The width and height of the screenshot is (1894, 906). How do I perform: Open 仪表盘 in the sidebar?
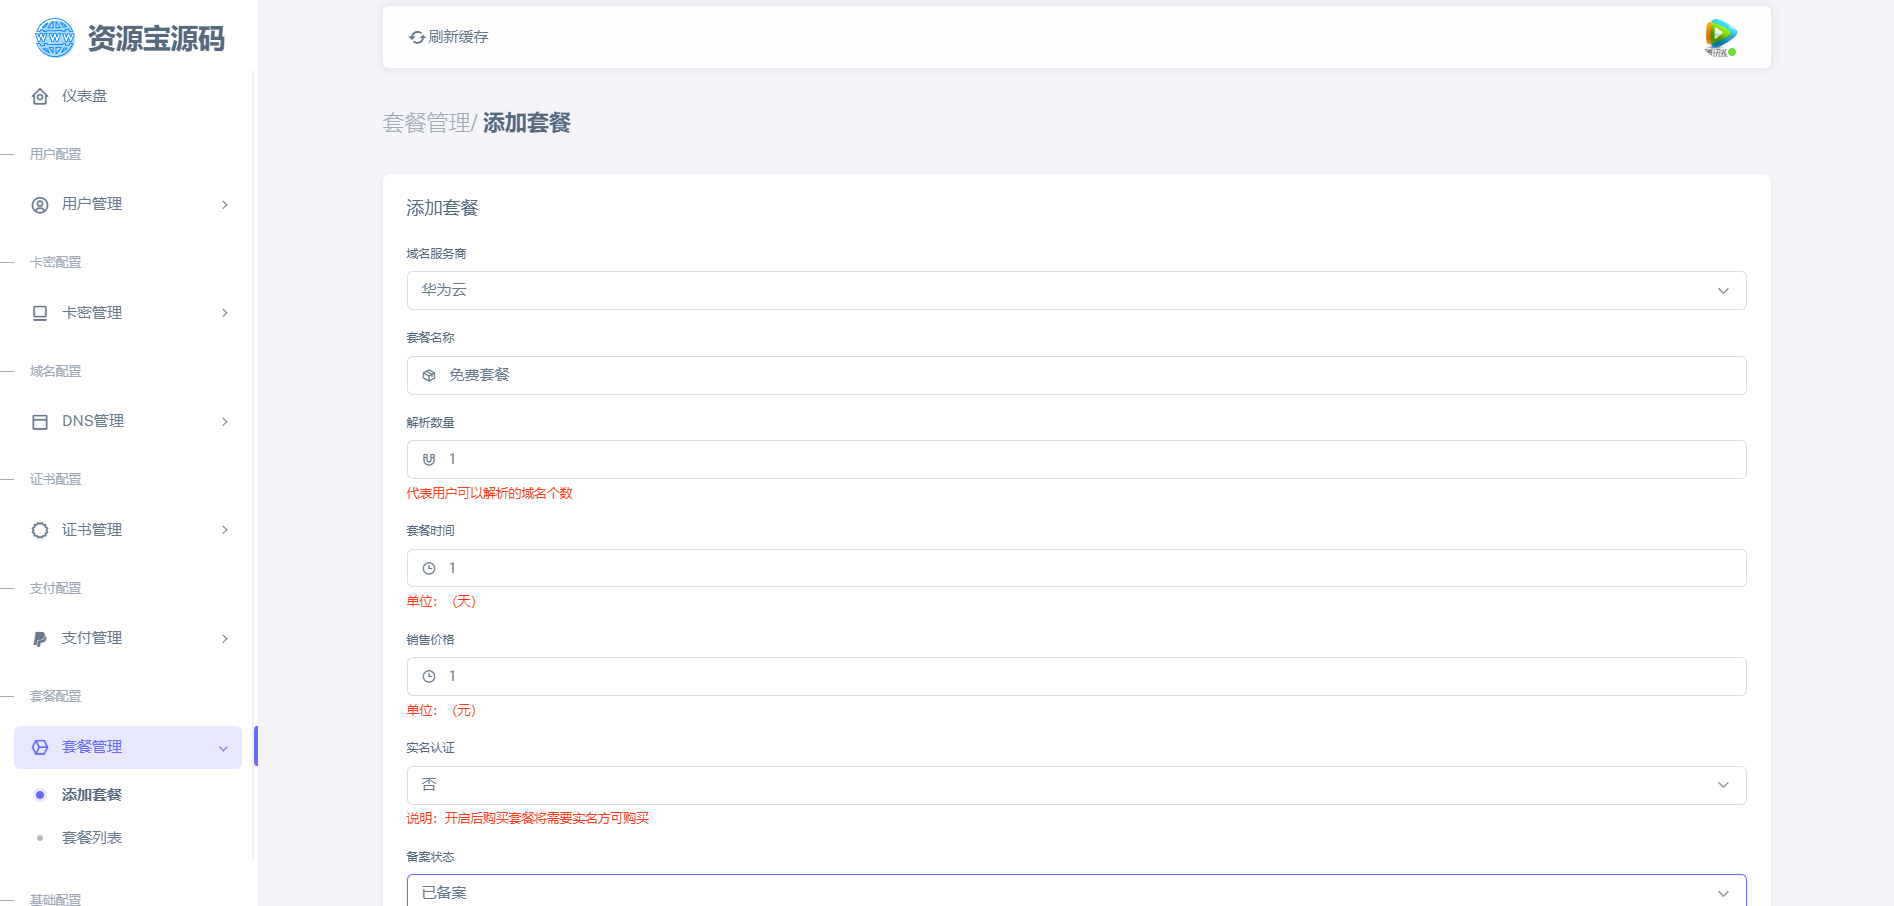tap(128, 96)
